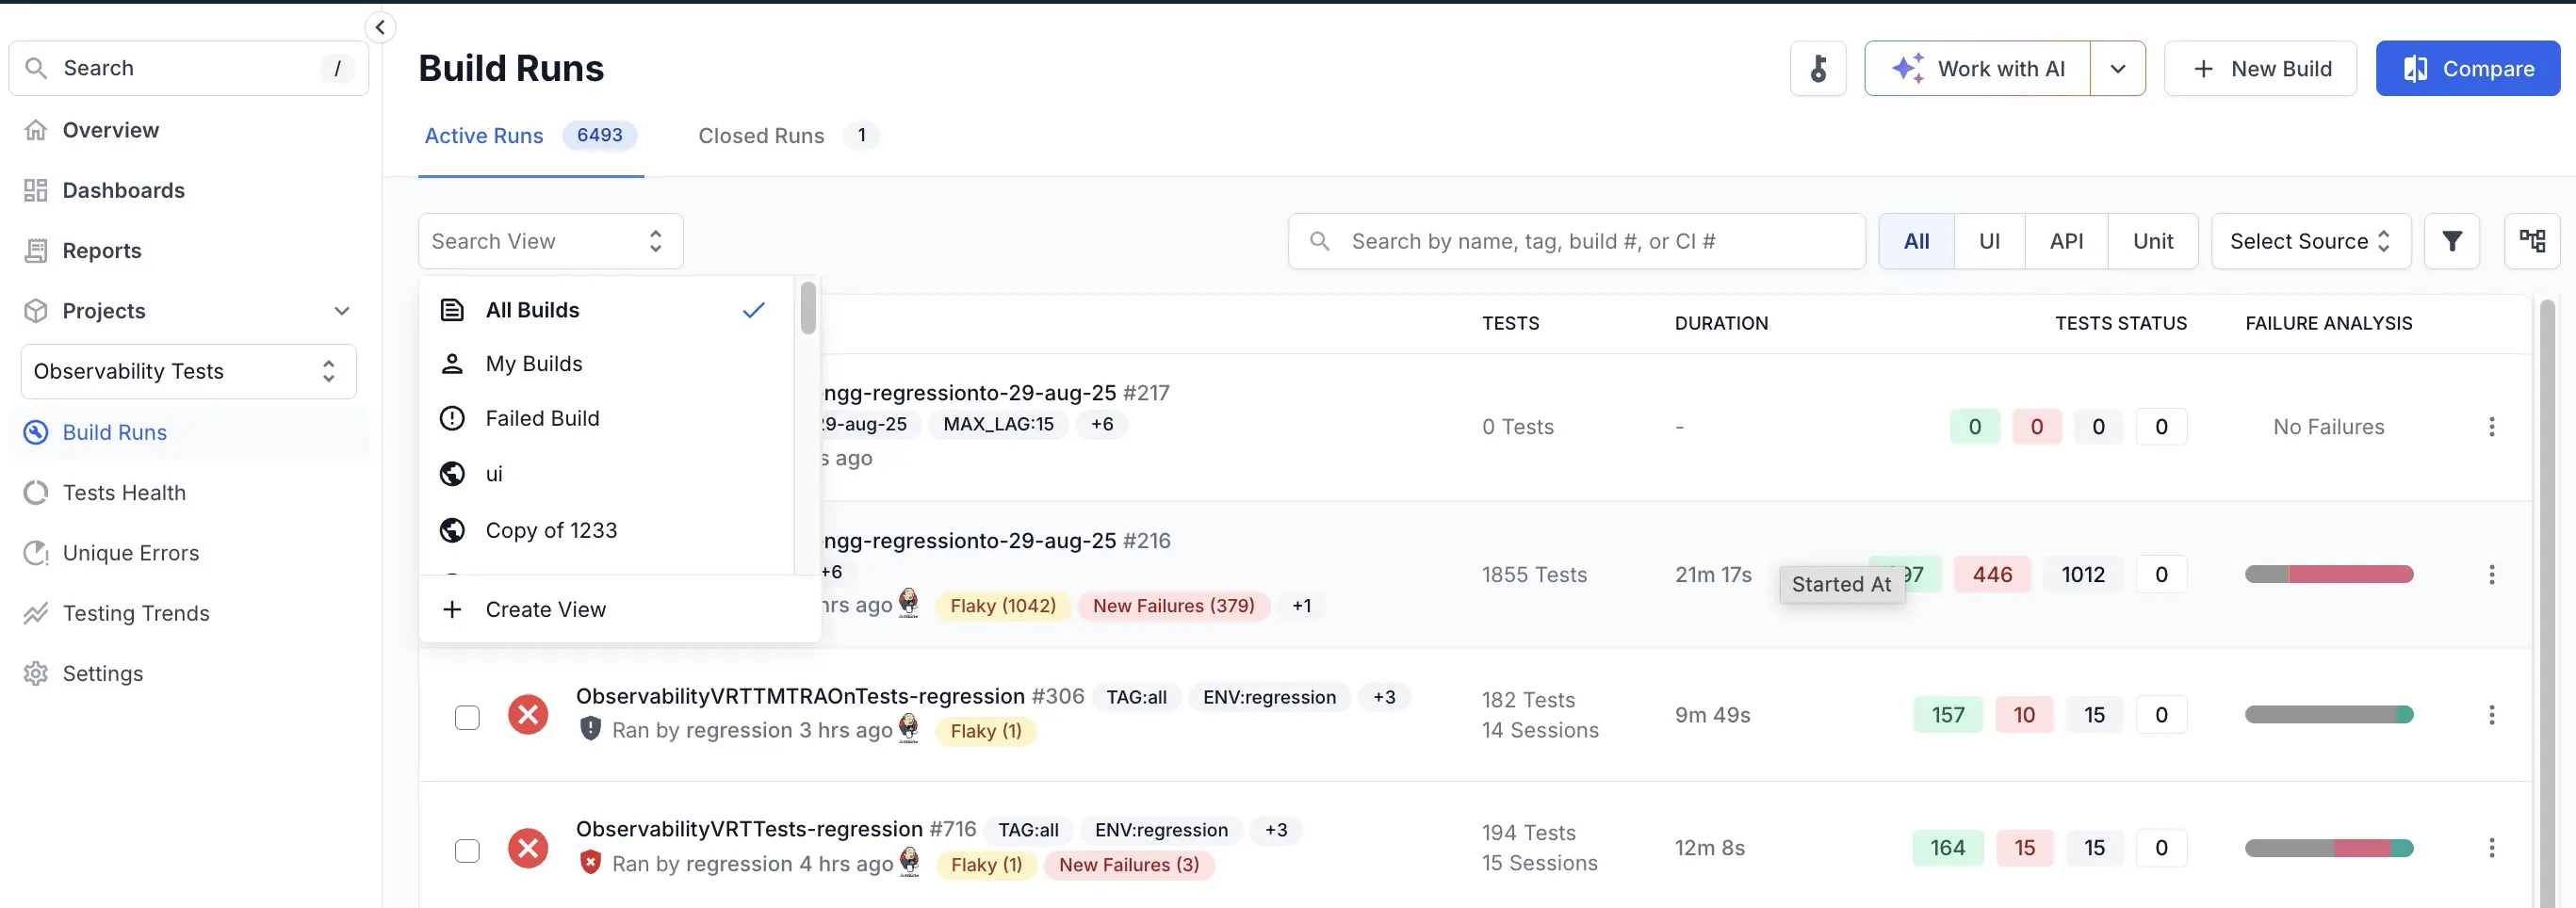Click Create View in the dropdown
Screen dimensions: 2576x908
pyautogui.click(x=545, y=608)
